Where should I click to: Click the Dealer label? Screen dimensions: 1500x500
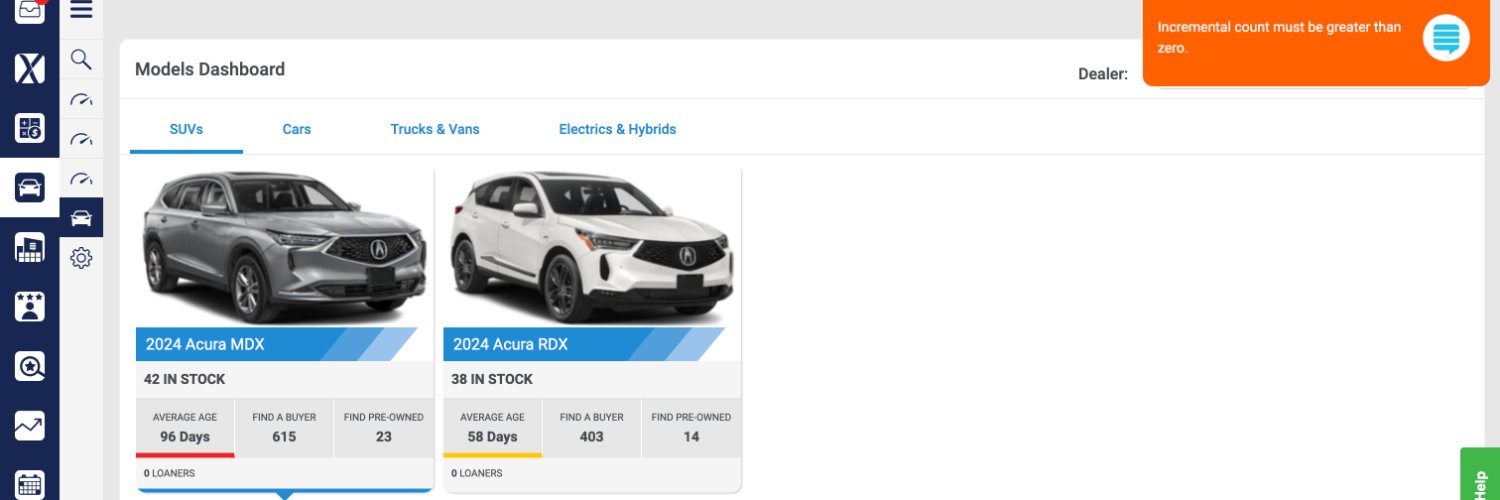pos(1103,74)
